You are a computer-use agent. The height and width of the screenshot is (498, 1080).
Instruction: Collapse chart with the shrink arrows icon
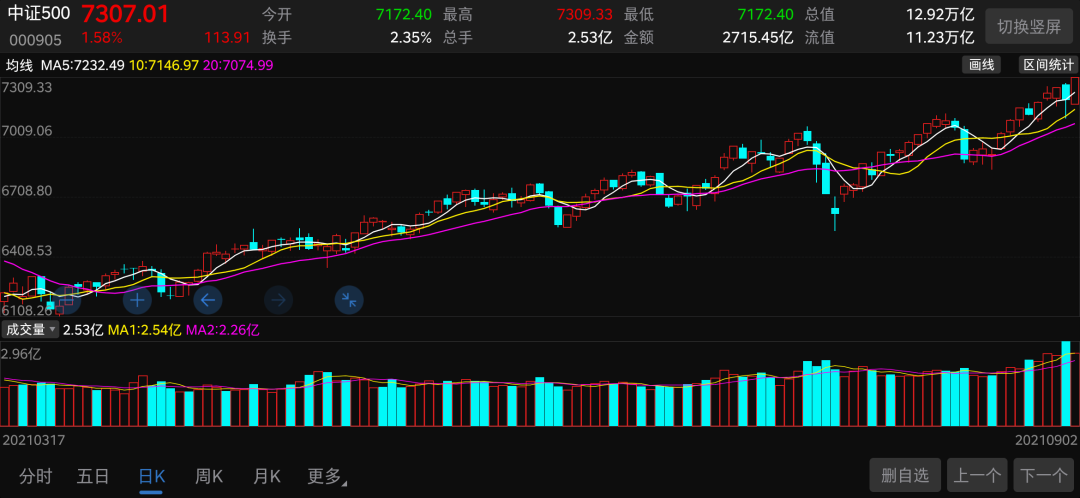coord(349,300)
